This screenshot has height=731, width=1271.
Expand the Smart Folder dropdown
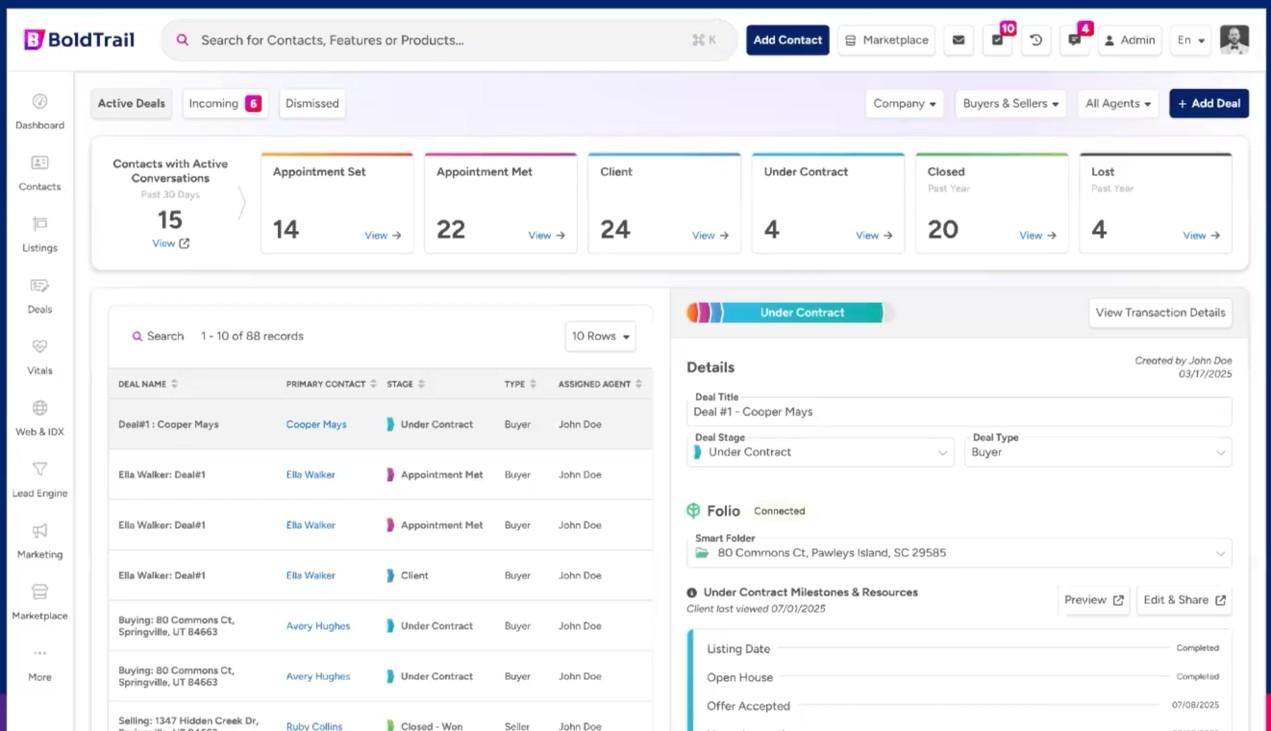[959, 552]
